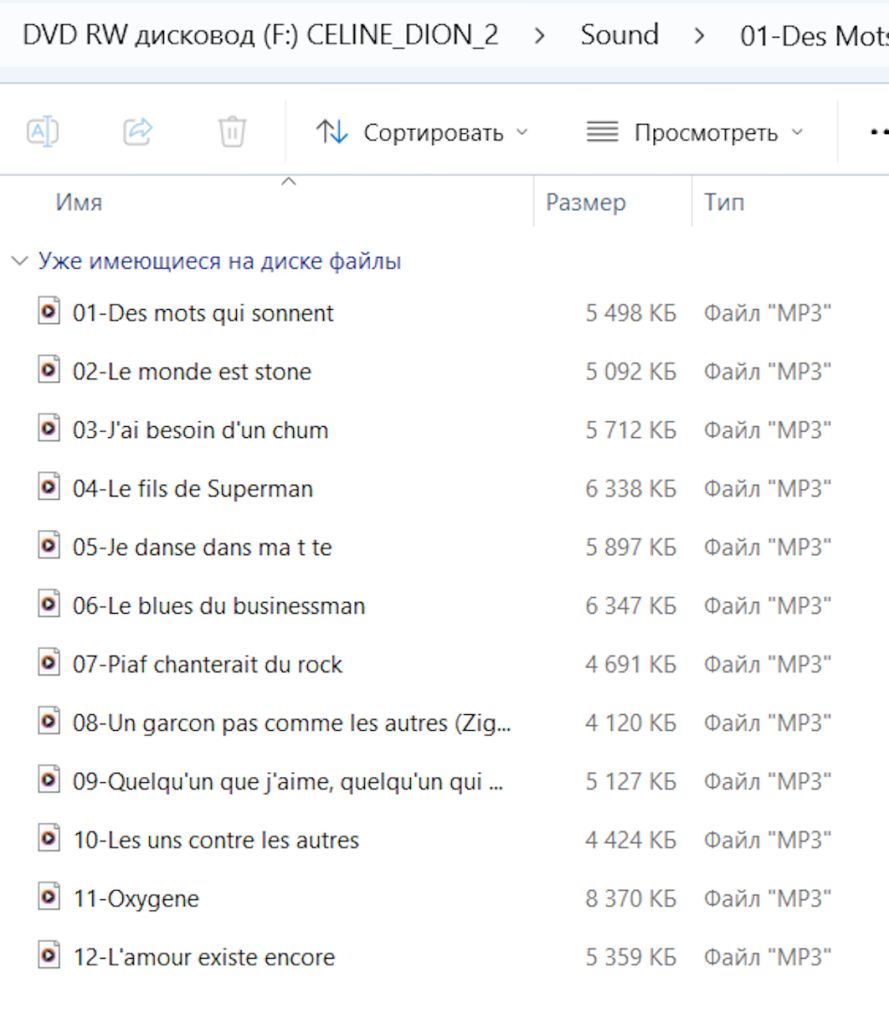The height and width of the screenshot is (1024, 889).
Task: Click the MP3 icon for 03-J'ai besoin d'un chum
Action: coord(49,428)
